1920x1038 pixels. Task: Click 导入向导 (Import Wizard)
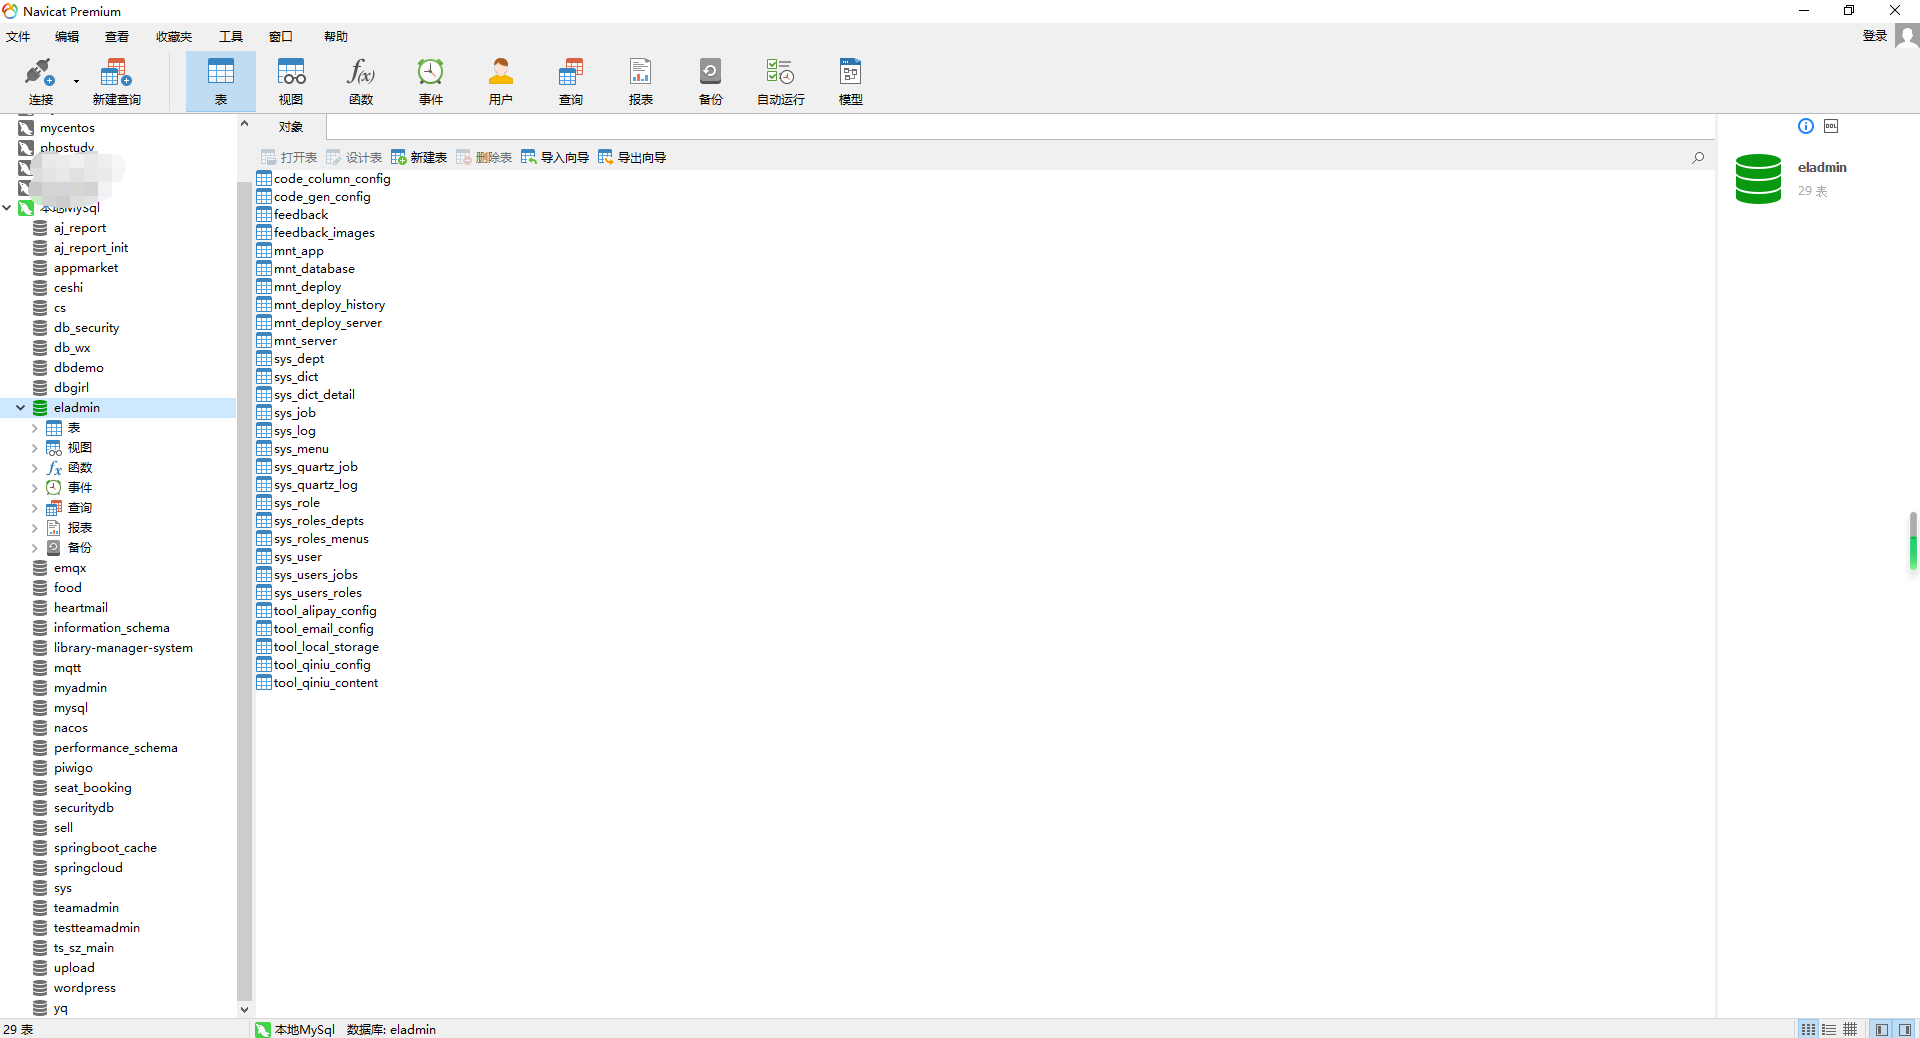pyautogui.click(x=555, y=157)
